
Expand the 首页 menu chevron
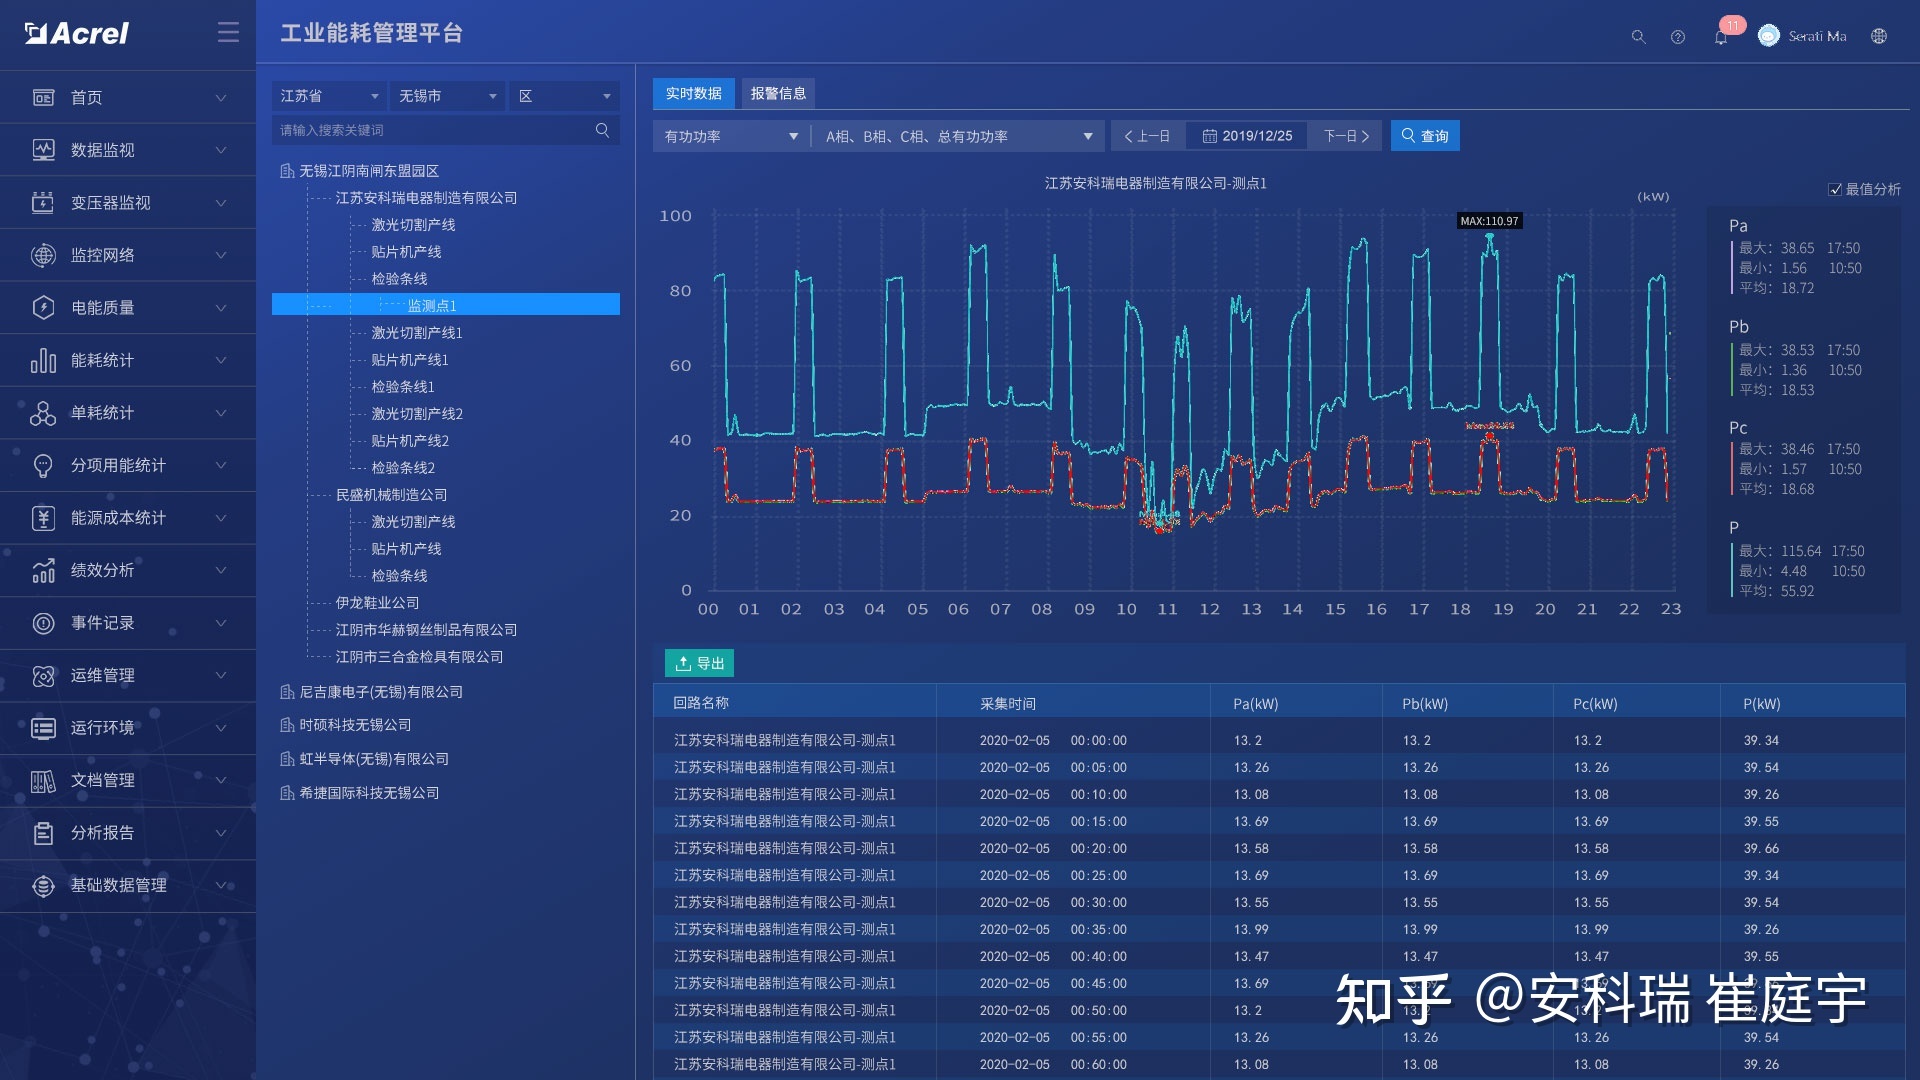pyautogui.click(x=221, y=97)
